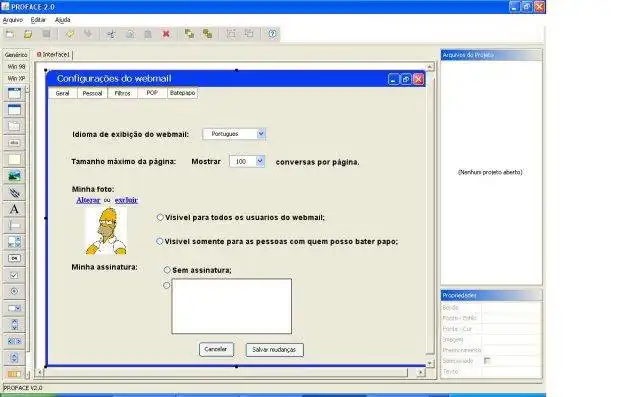
Task: Click the yellow undo toolbar icon
Action: click(70, 34)
